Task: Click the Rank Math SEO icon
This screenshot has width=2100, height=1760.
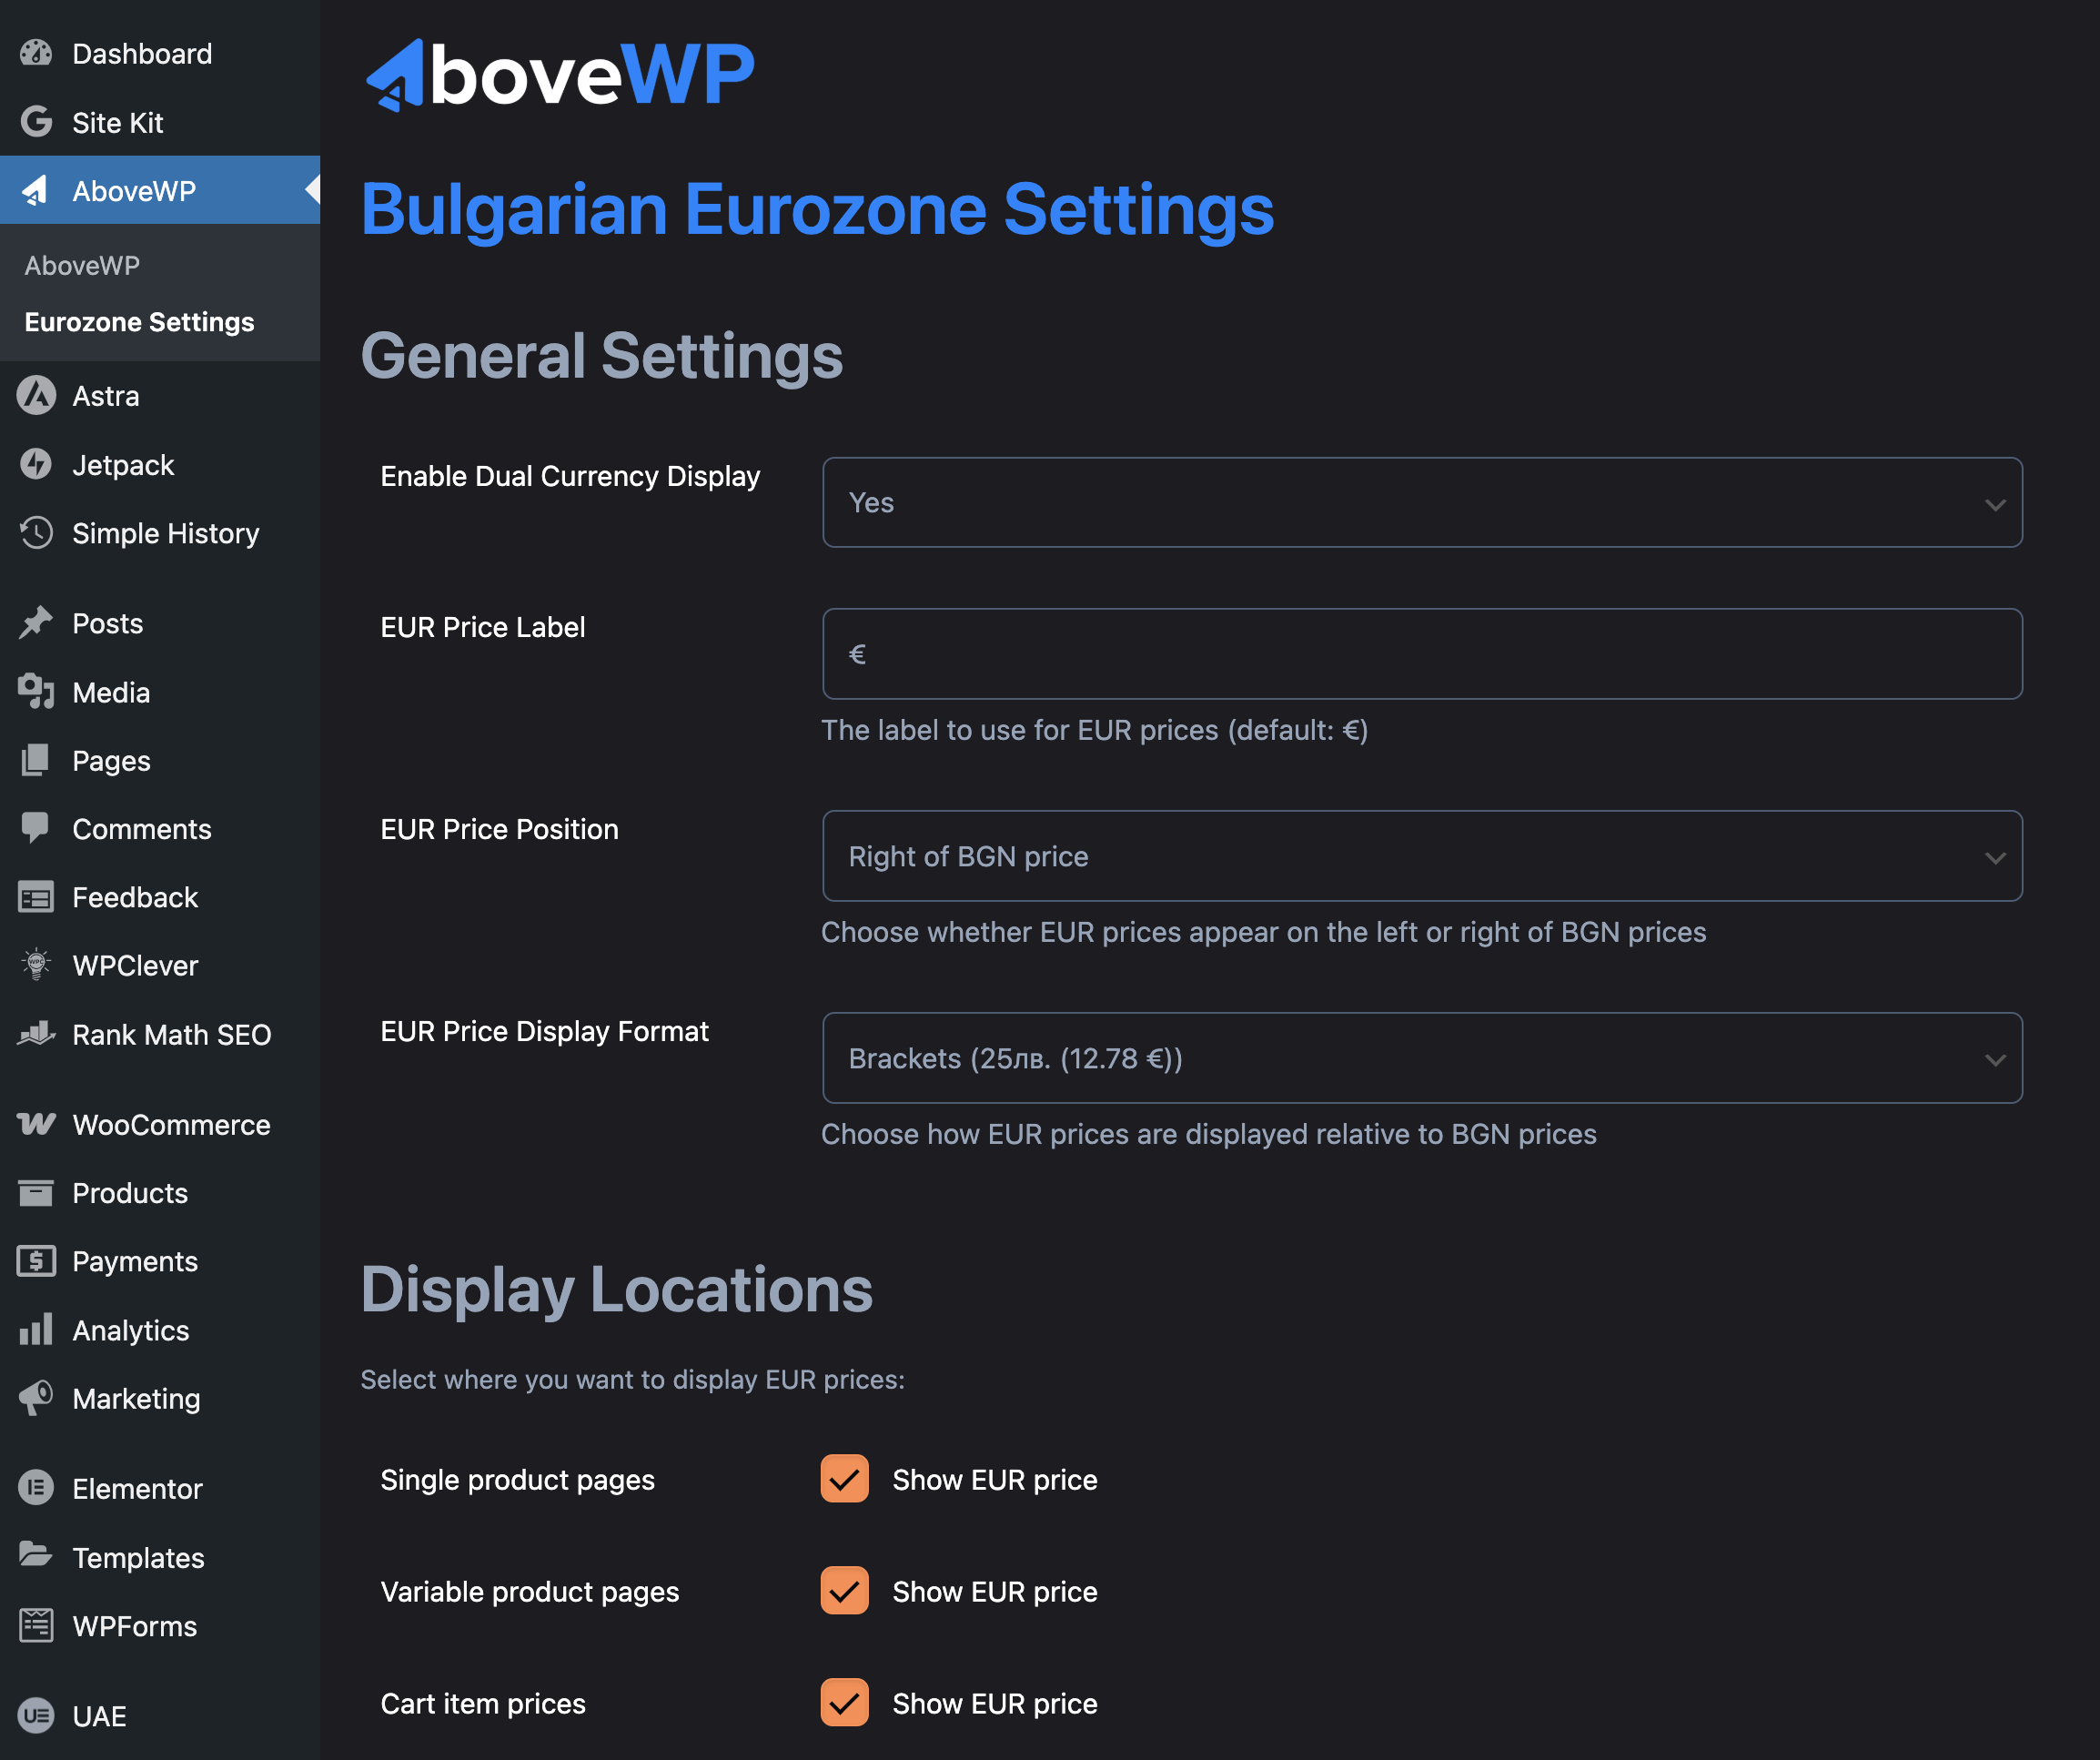Action: (x=36, y=1033)
